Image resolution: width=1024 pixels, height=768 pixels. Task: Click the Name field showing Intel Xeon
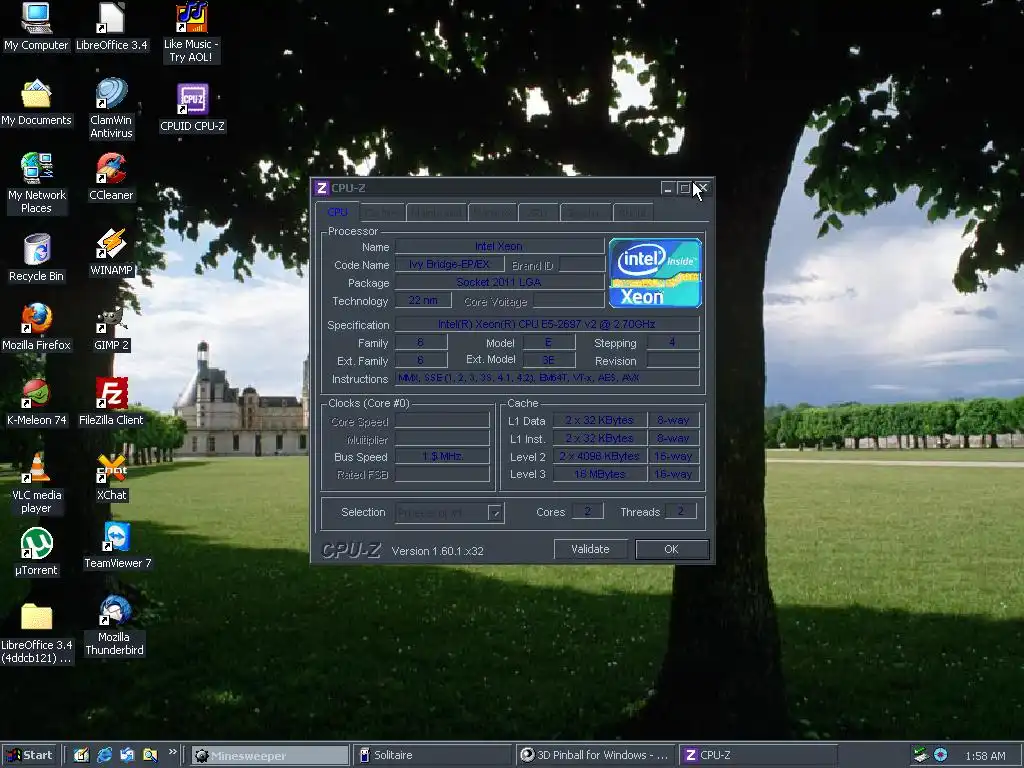[500, 246]
